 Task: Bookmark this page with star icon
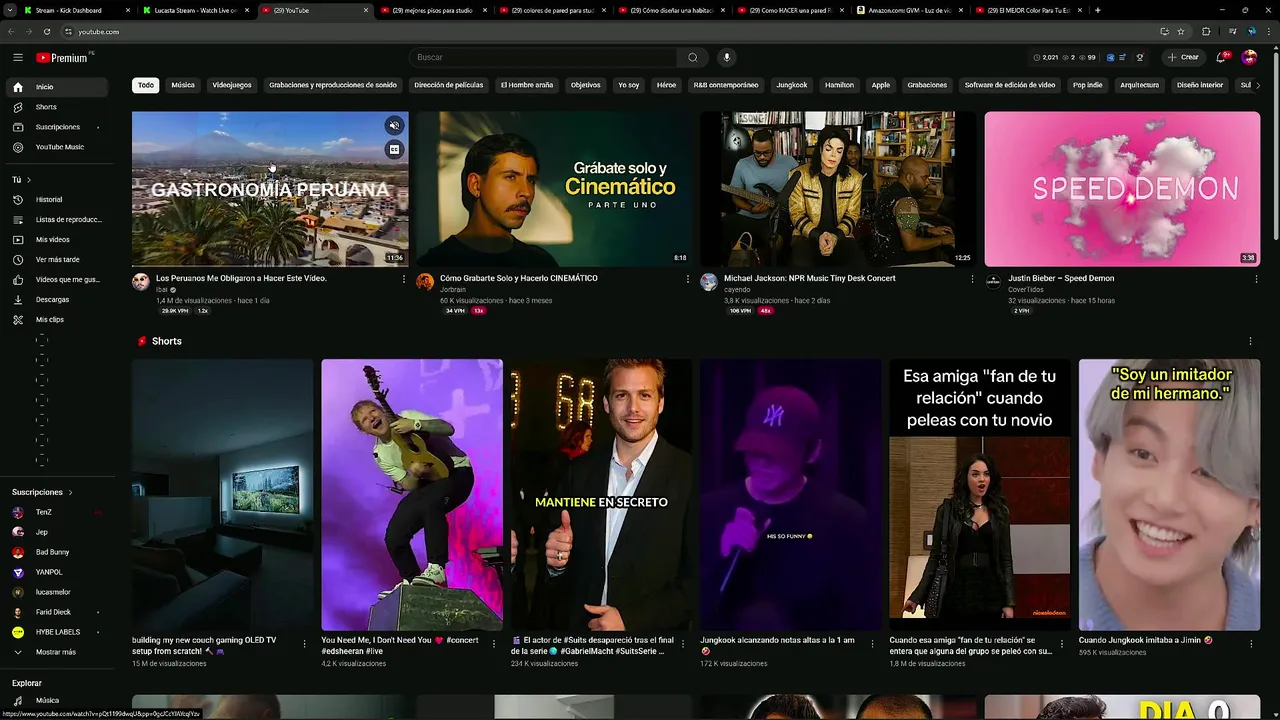tap(1180, 31)
